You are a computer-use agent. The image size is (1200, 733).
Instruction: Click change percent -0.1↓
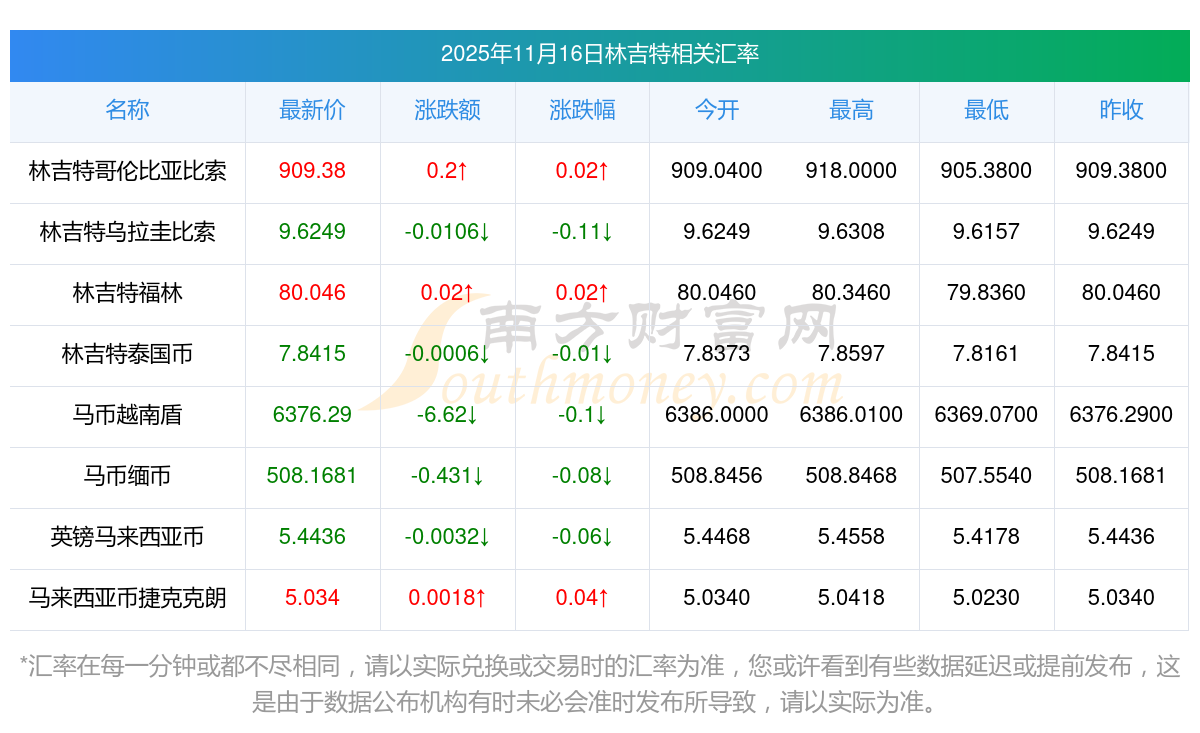pyautogui.click(x=582, y=415)
